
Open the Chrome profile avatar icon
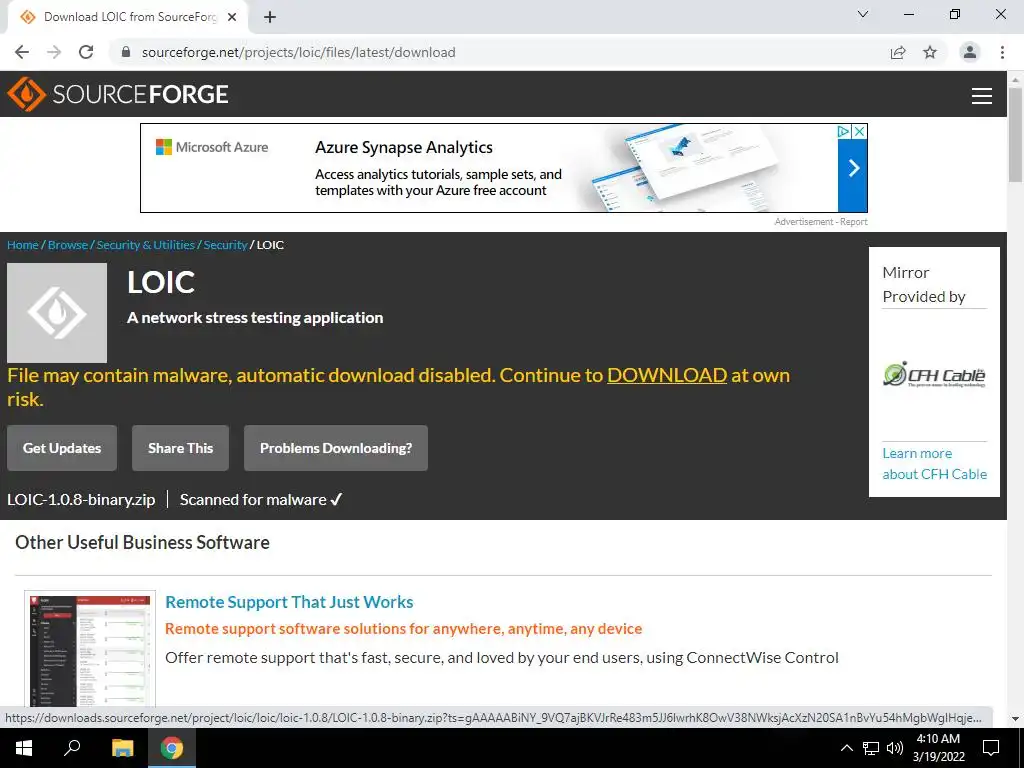[x=970, y=52]
